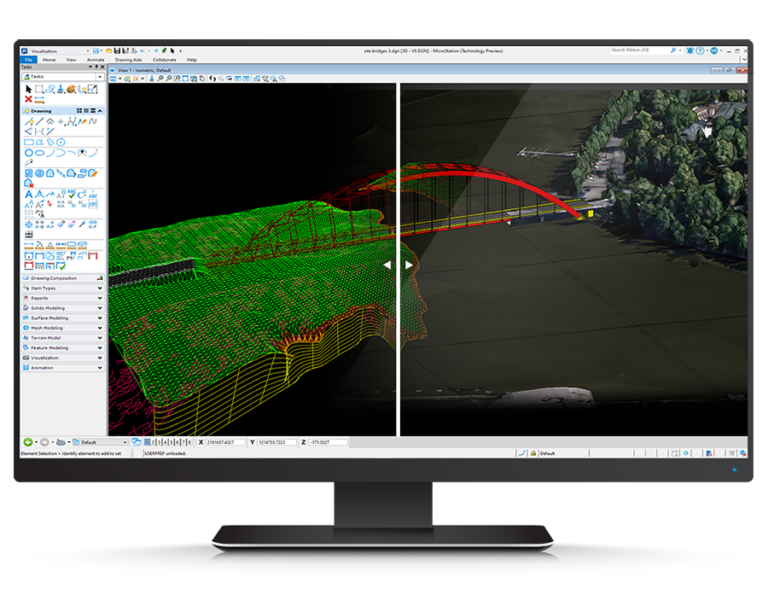Activate the Place Fence tool
This screenshot has height=606, width=768.
[39, 89]
